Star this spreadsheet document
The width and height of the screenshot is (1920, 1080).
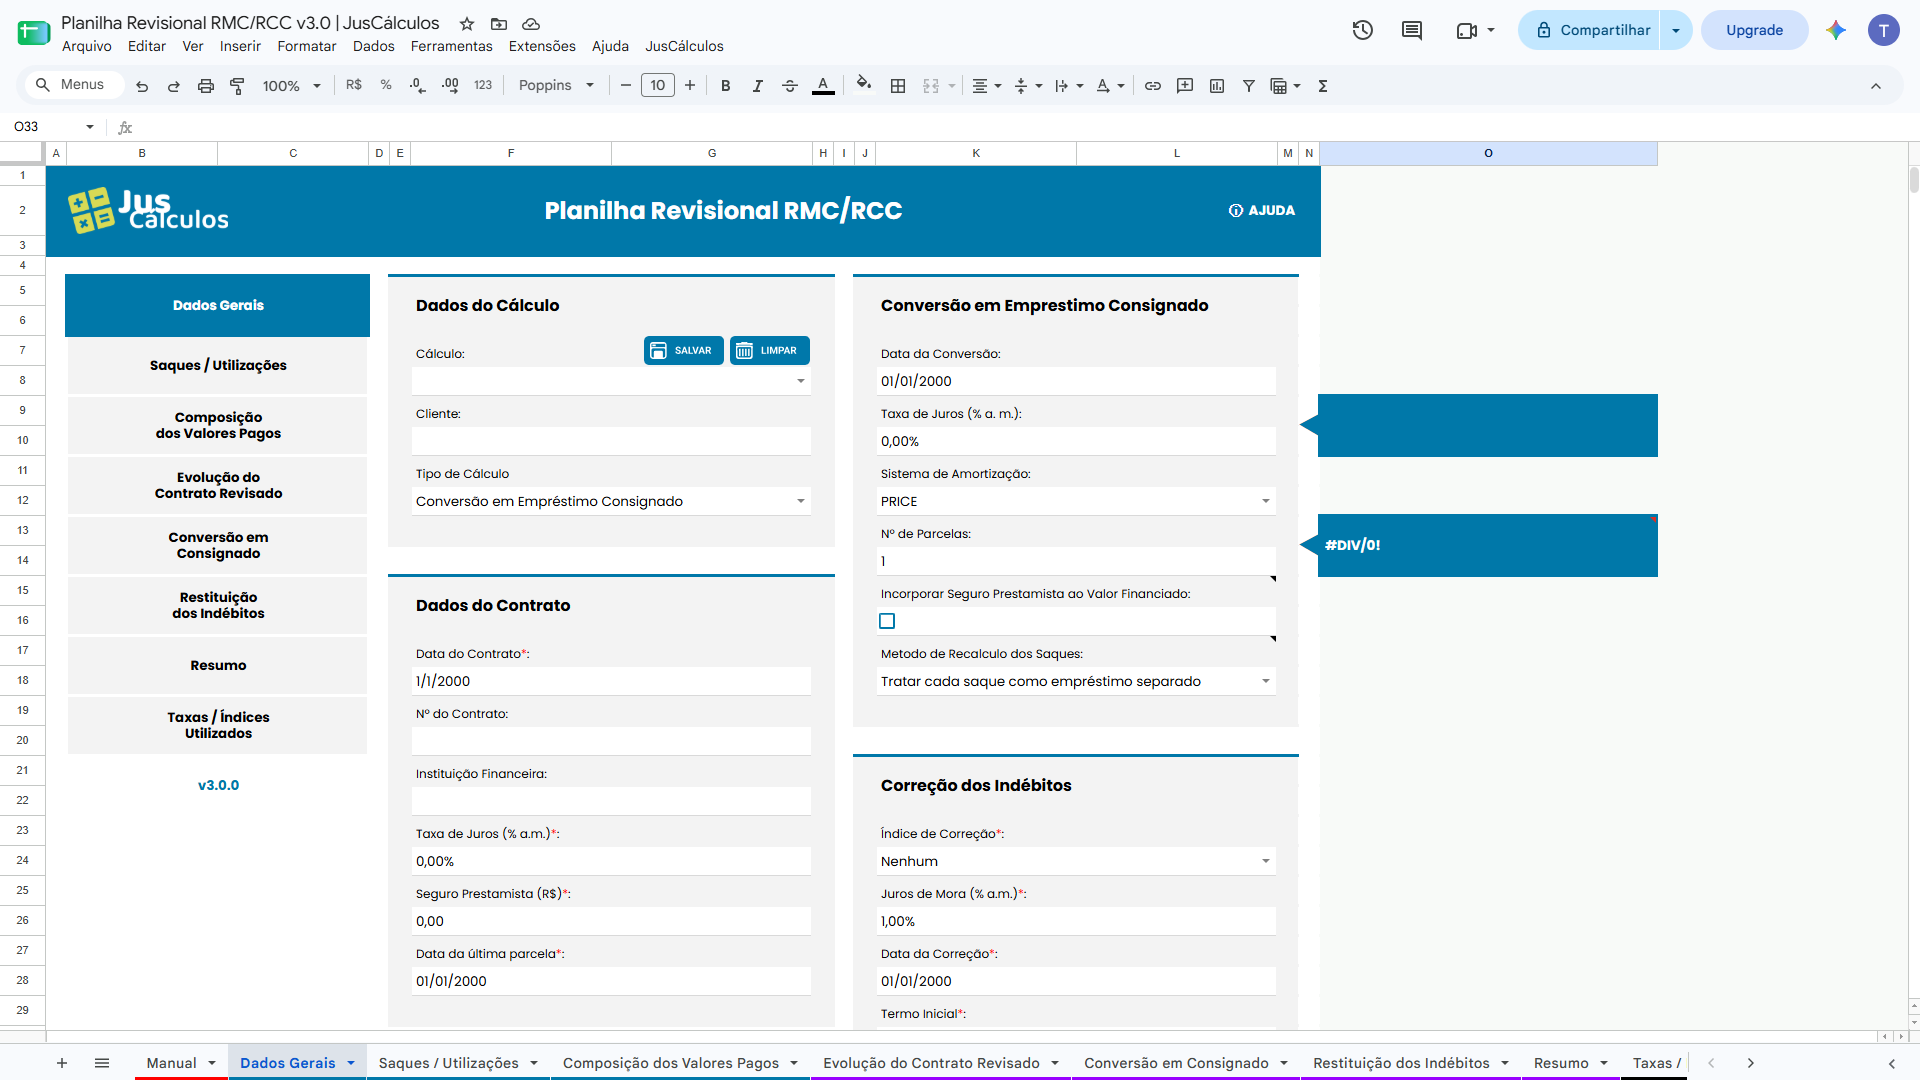467,23
